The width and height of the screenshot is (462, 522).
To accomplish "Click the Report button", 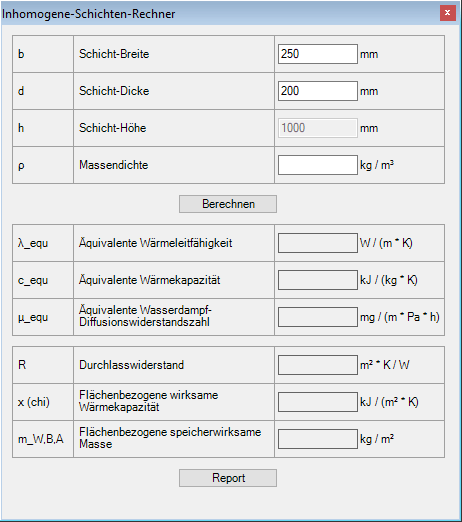I will click(228, 478).
